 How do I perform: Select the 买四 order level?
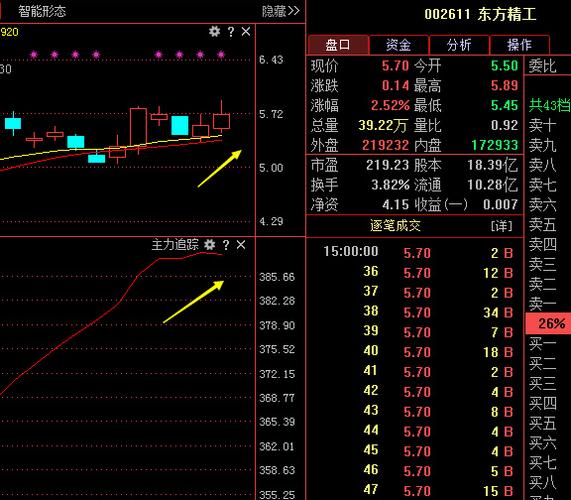click(542, 403)
